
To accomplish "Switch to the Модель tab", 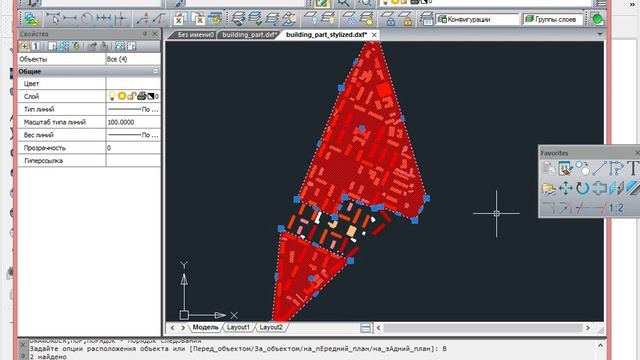I will [x=205, y=327].
